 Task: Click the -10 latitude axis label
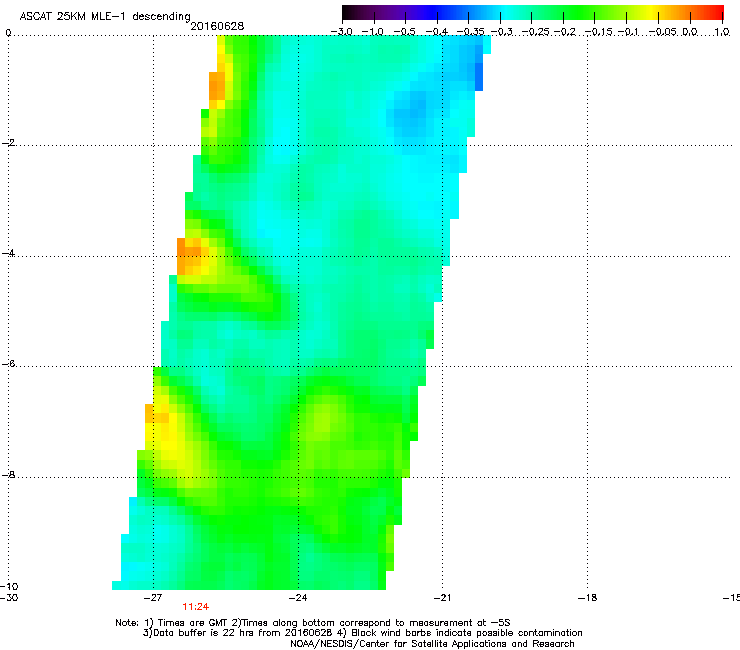click(9, 586)
